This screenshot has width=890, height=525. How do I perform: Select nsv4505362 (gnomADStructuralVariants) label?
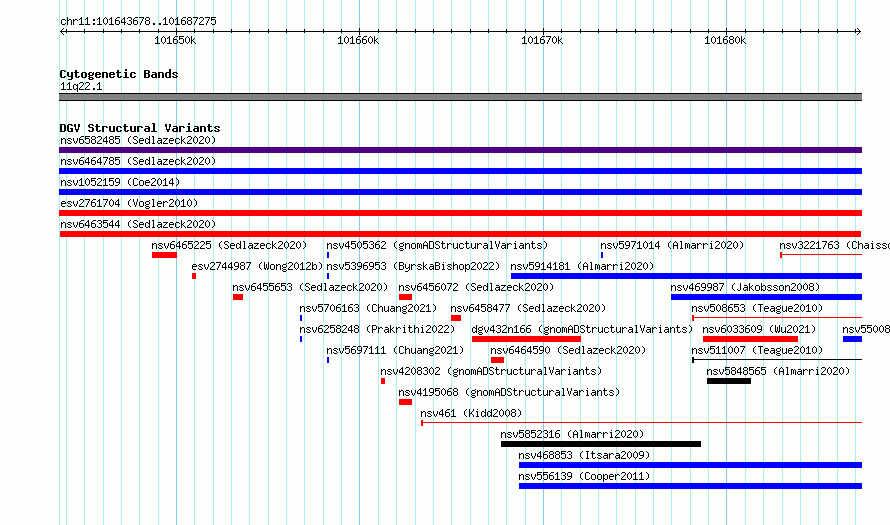click(x=437, y=245)
